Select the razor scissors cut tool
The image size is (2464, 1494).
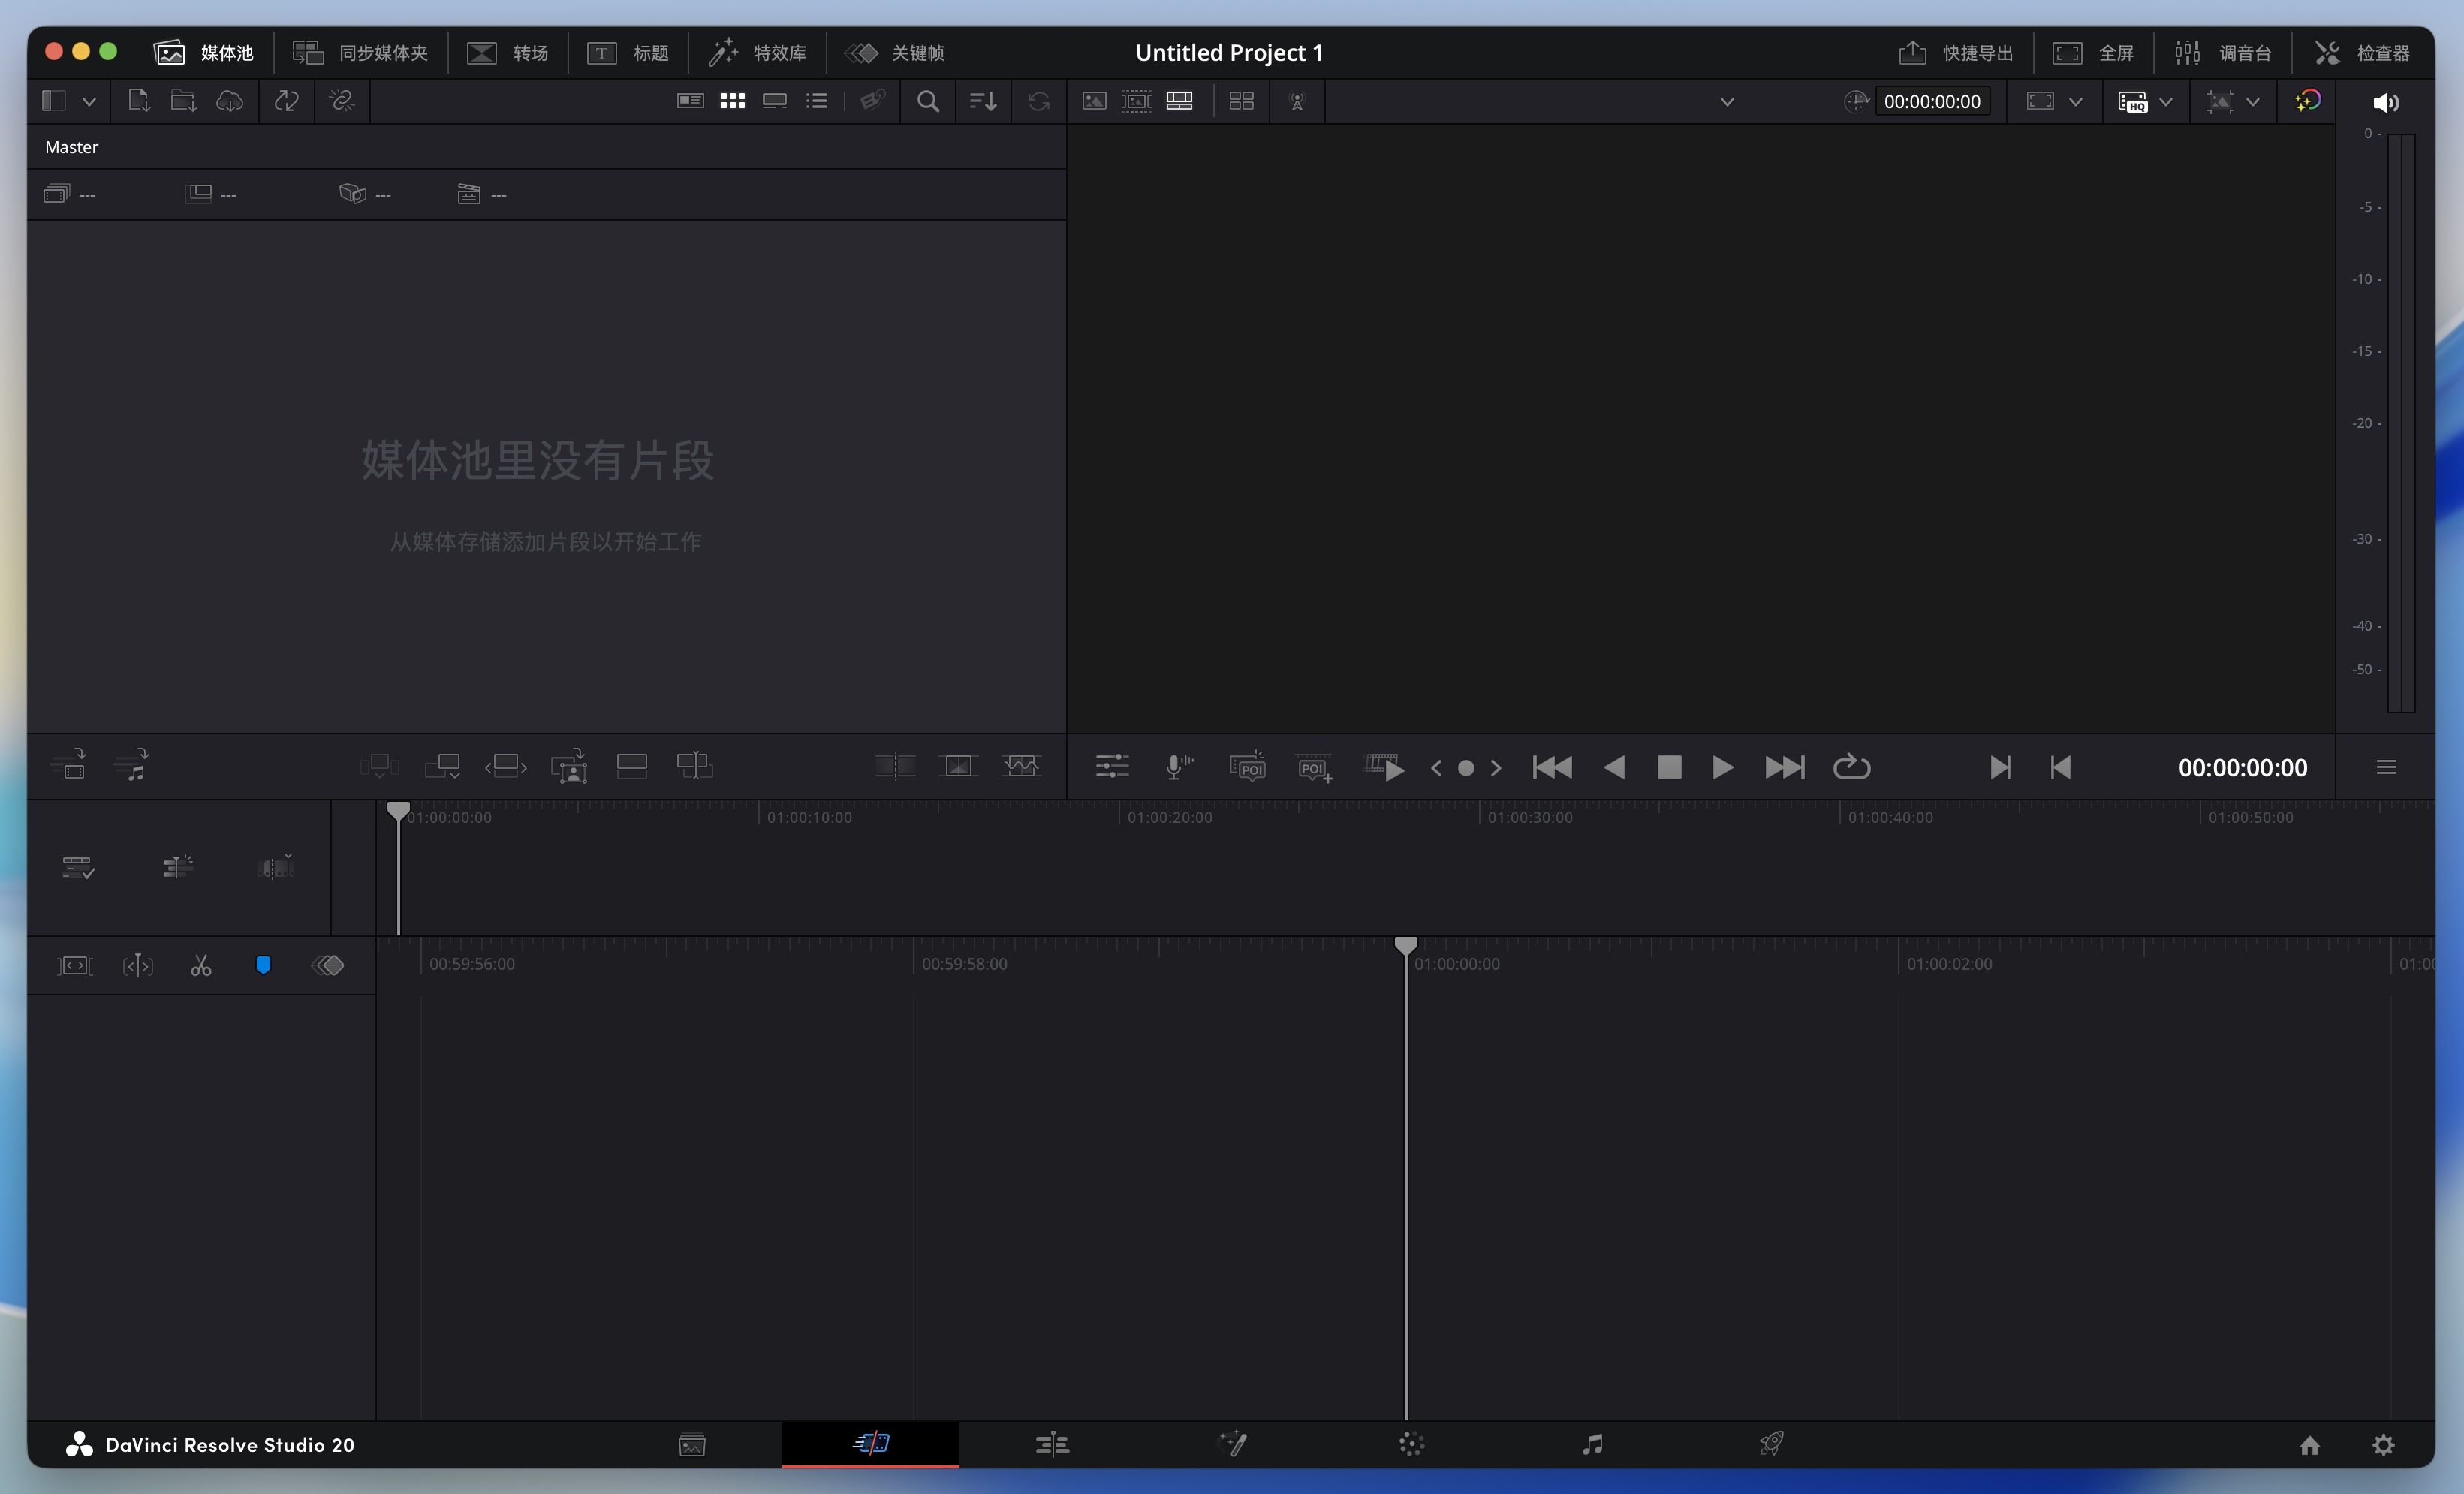[201, 965]
